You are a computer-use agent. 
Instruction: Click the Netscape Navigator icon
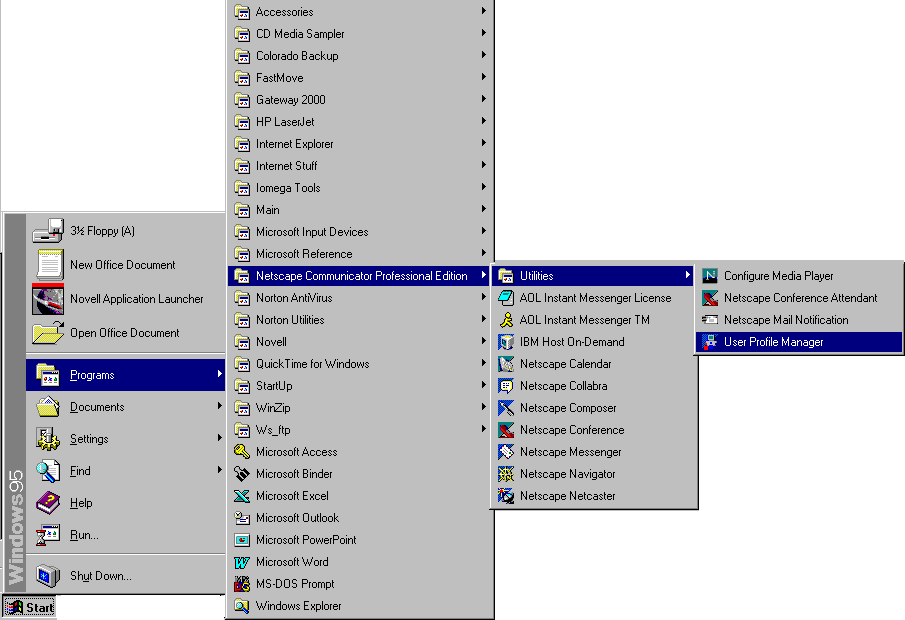[506, 474]
